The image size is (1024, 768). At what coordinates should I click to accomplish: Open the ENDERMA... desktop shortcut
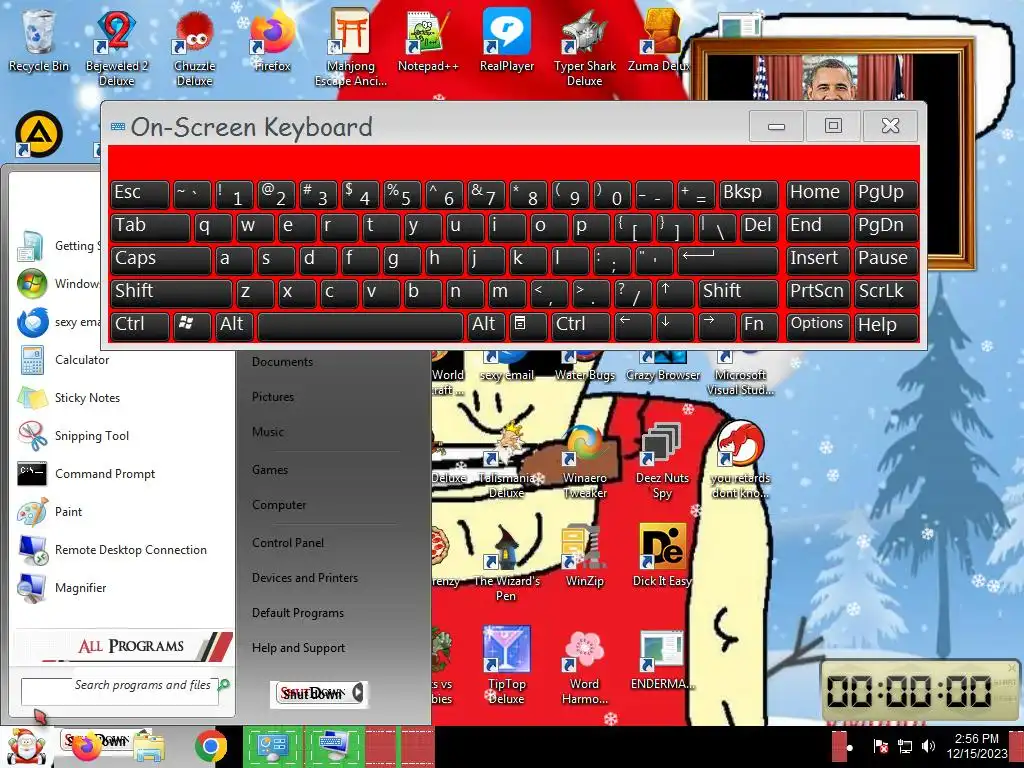coord(662,660)
